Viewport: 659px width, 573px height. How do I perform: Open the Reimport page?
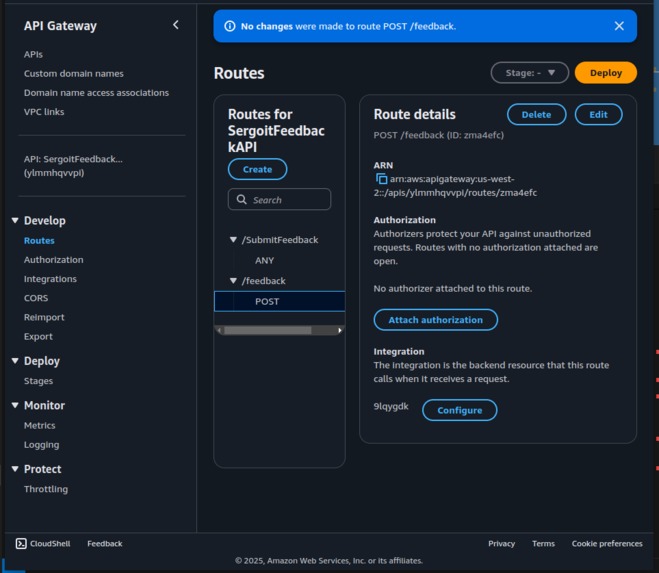point(44,317)
